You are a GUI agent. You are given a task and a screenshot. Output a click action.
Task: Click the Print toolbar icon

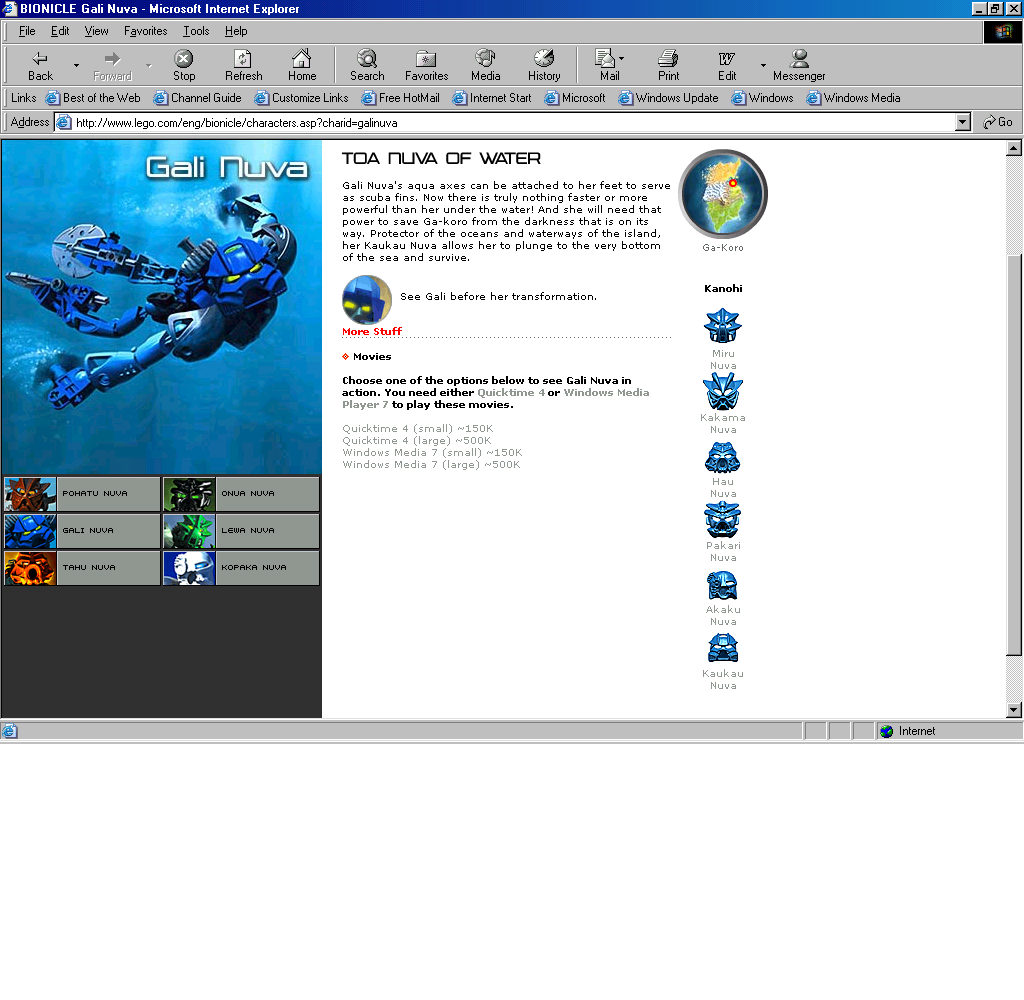668,65
